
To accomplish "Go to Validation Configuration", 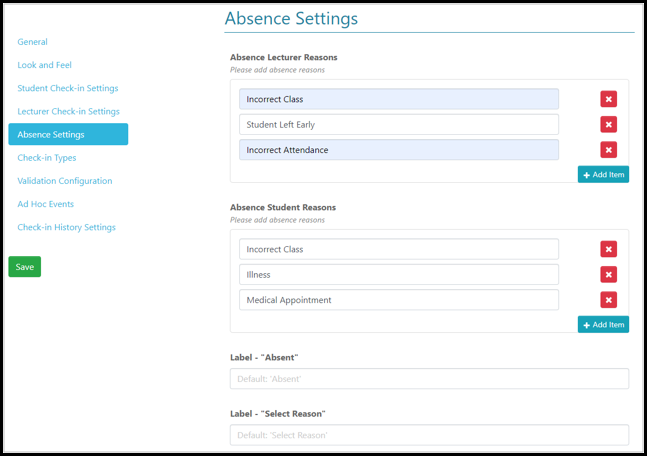I will click(x=64, y=181).
